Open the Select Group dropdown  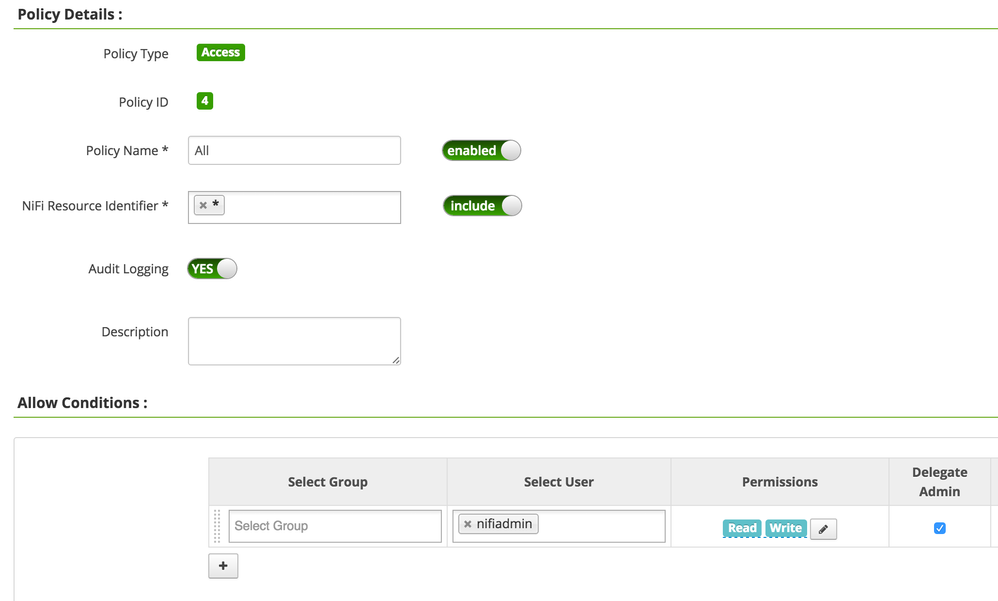point(335,526)
